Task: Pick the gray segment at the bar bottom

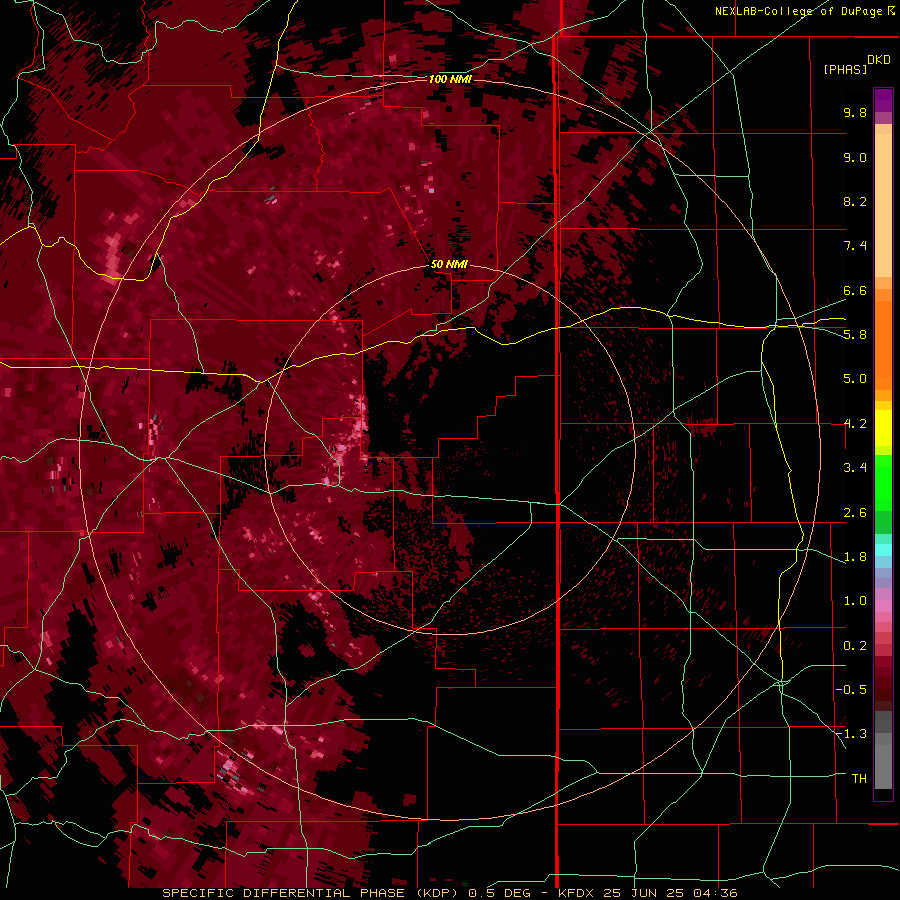Action: point(883,752)
